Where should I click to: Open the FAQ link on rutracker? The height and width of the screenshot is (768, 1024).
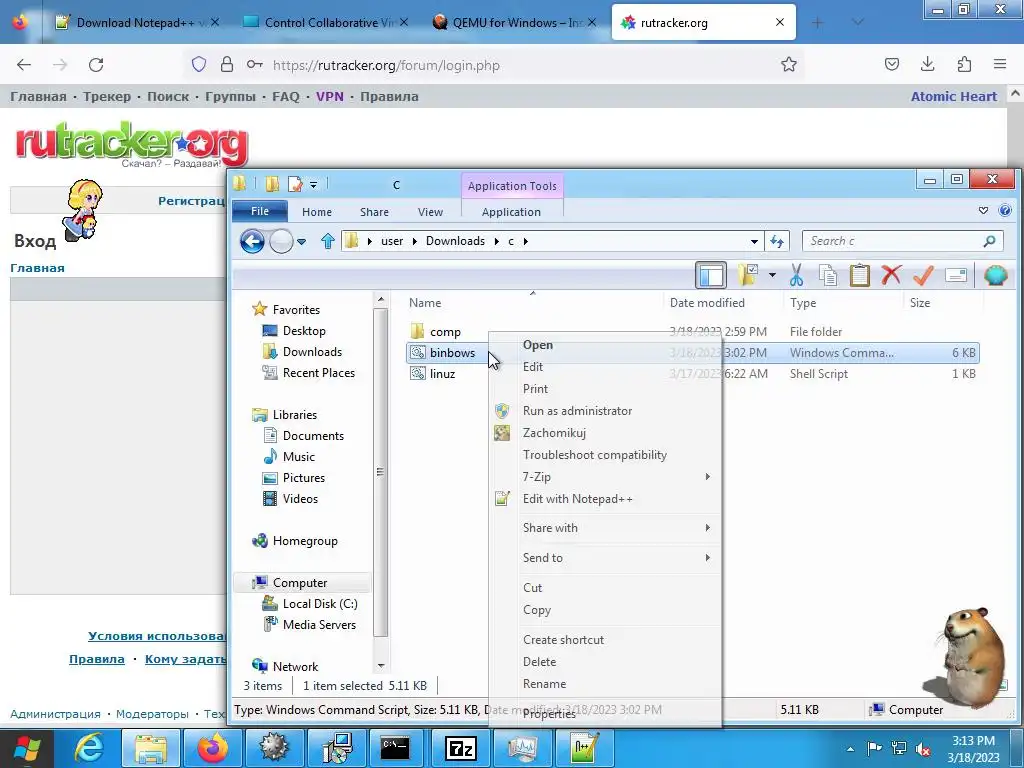pyautogui.click(x=285, y=97)
